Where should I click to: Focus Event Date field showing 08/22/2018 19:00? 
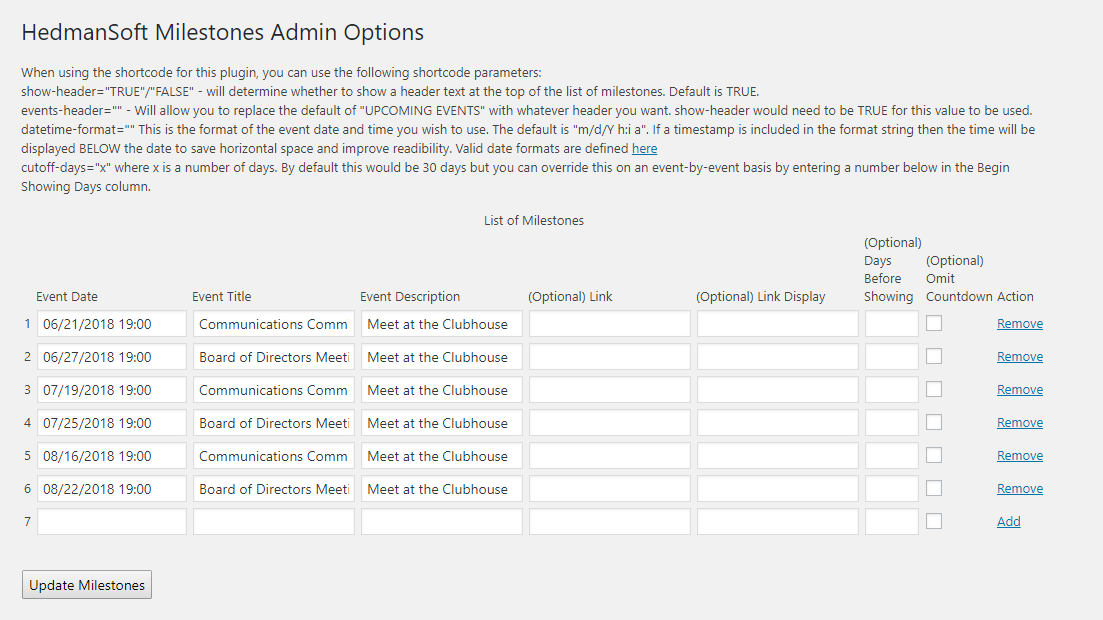tap(112, 489)
